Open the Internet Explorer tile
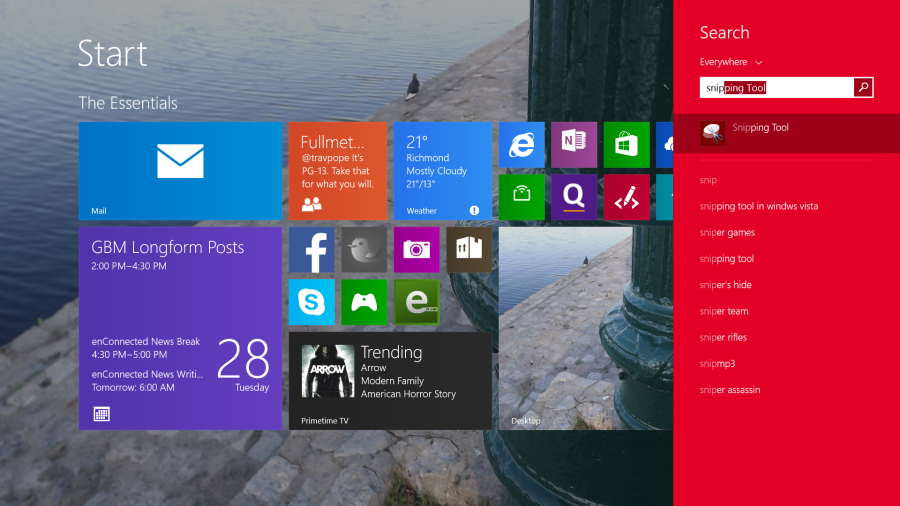This screenshot has width=900, height=506. [522, 145]
